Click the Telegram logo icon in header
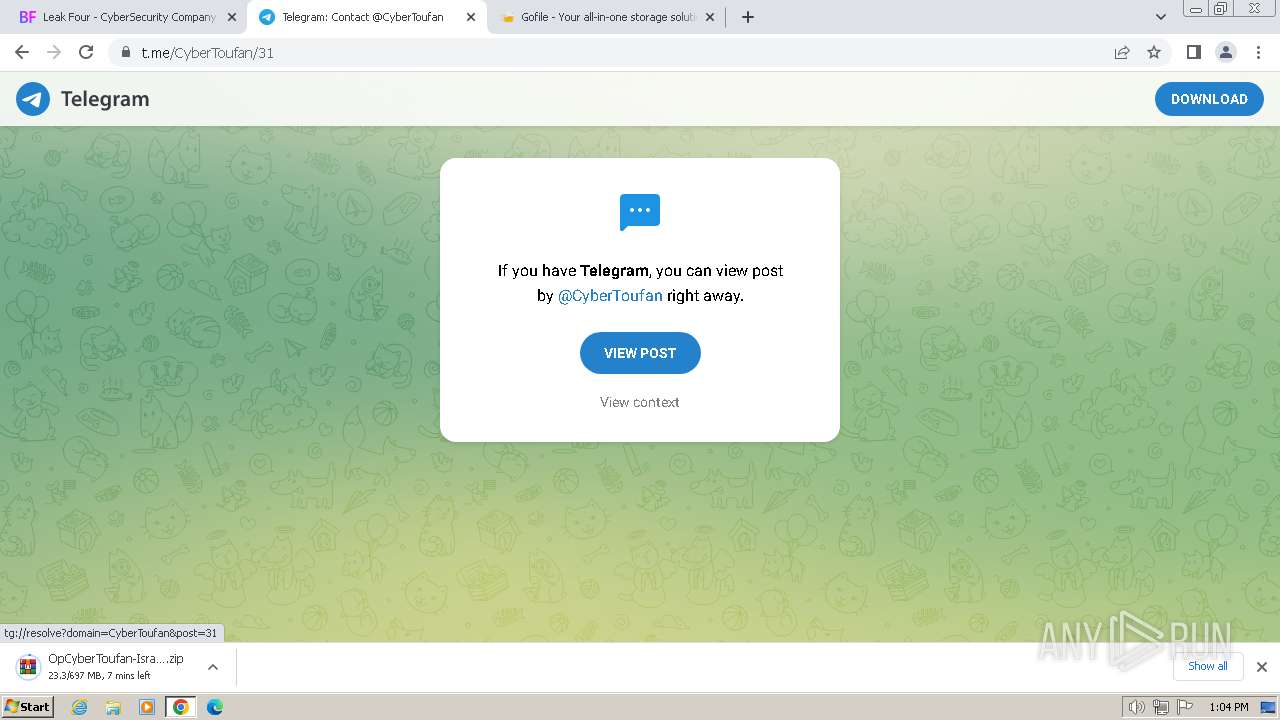The width and height of the screenshot is (1280, 720). click(33, 99)
